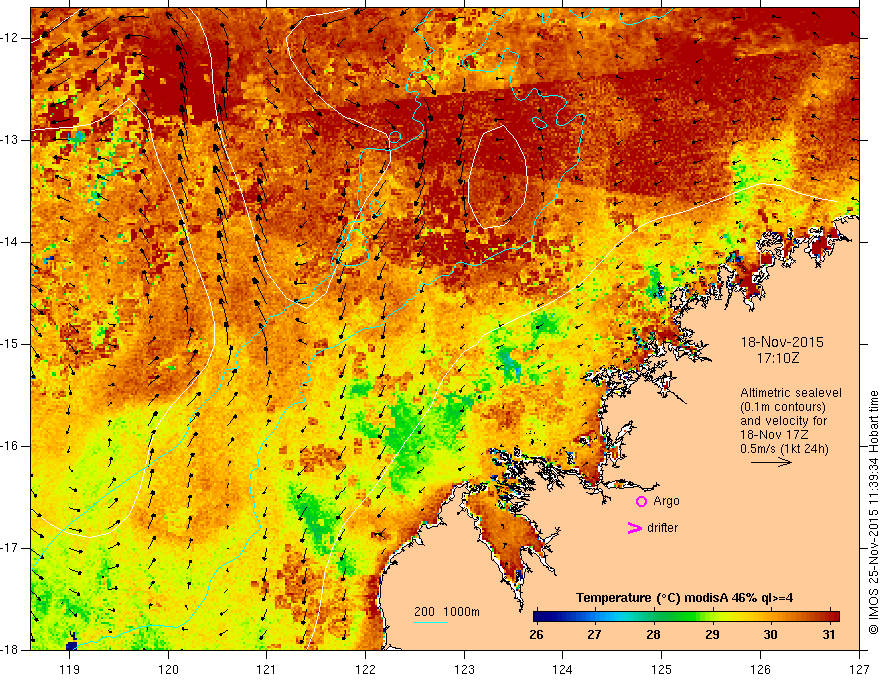Click the longitude axis label 126
This screenshot has height=680, width=880.
[760, 669]
